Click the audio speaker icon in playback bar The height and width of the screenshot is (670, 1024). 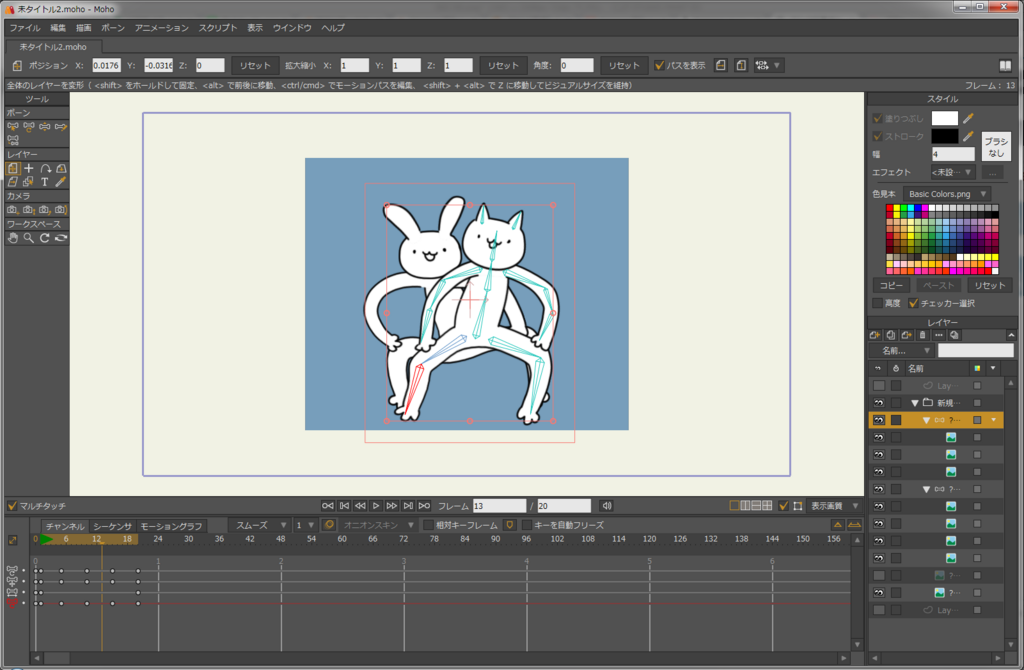(607, 506)
